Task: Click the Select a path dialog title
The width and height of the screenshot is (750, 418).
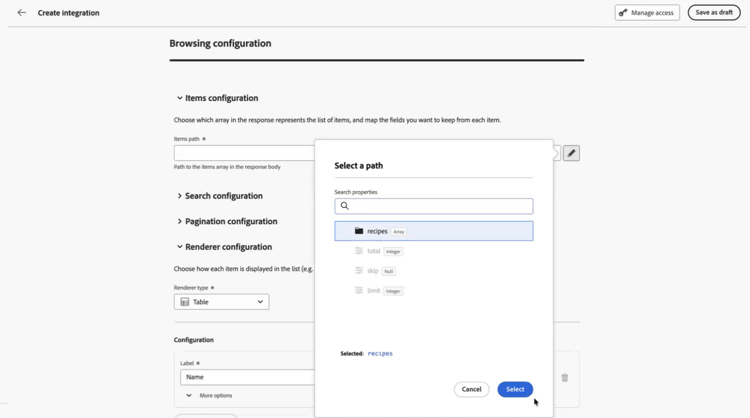Action: pos(358,165)
